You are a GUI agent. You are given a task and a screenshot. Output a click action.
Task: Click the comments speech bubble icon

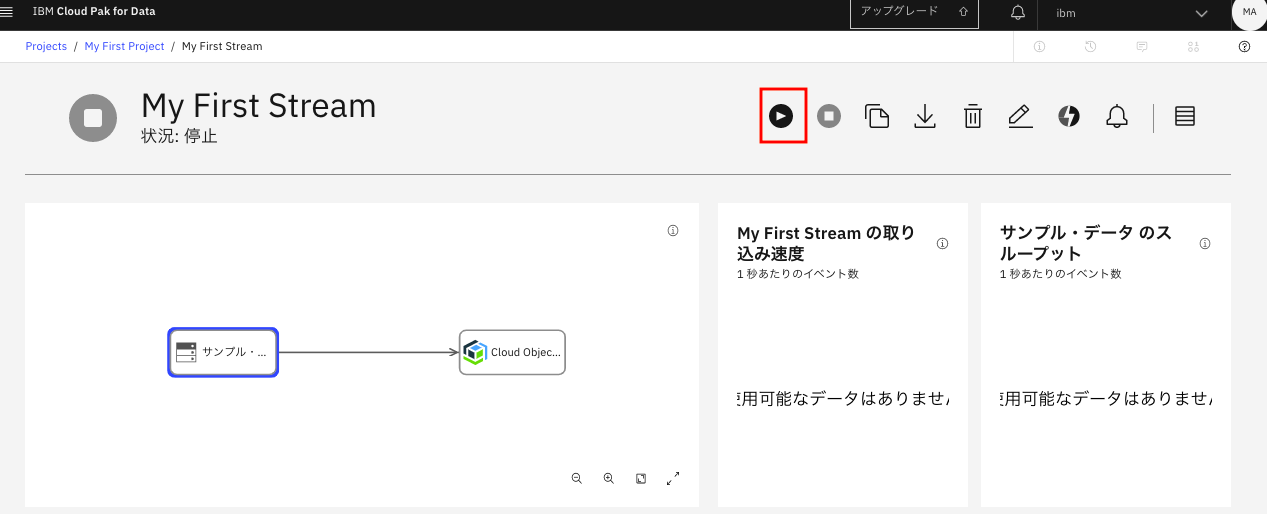[x=1142, y=46]
